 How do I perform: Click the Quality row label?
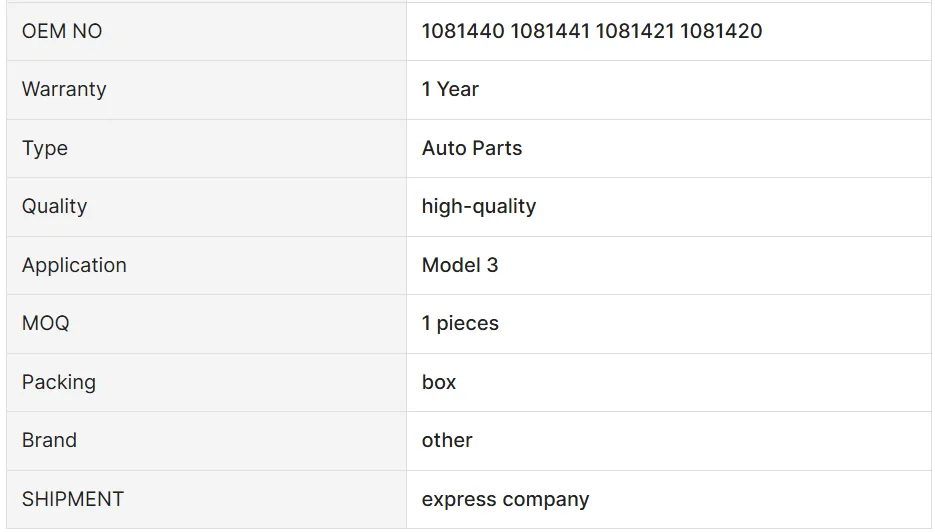[54, 206]
